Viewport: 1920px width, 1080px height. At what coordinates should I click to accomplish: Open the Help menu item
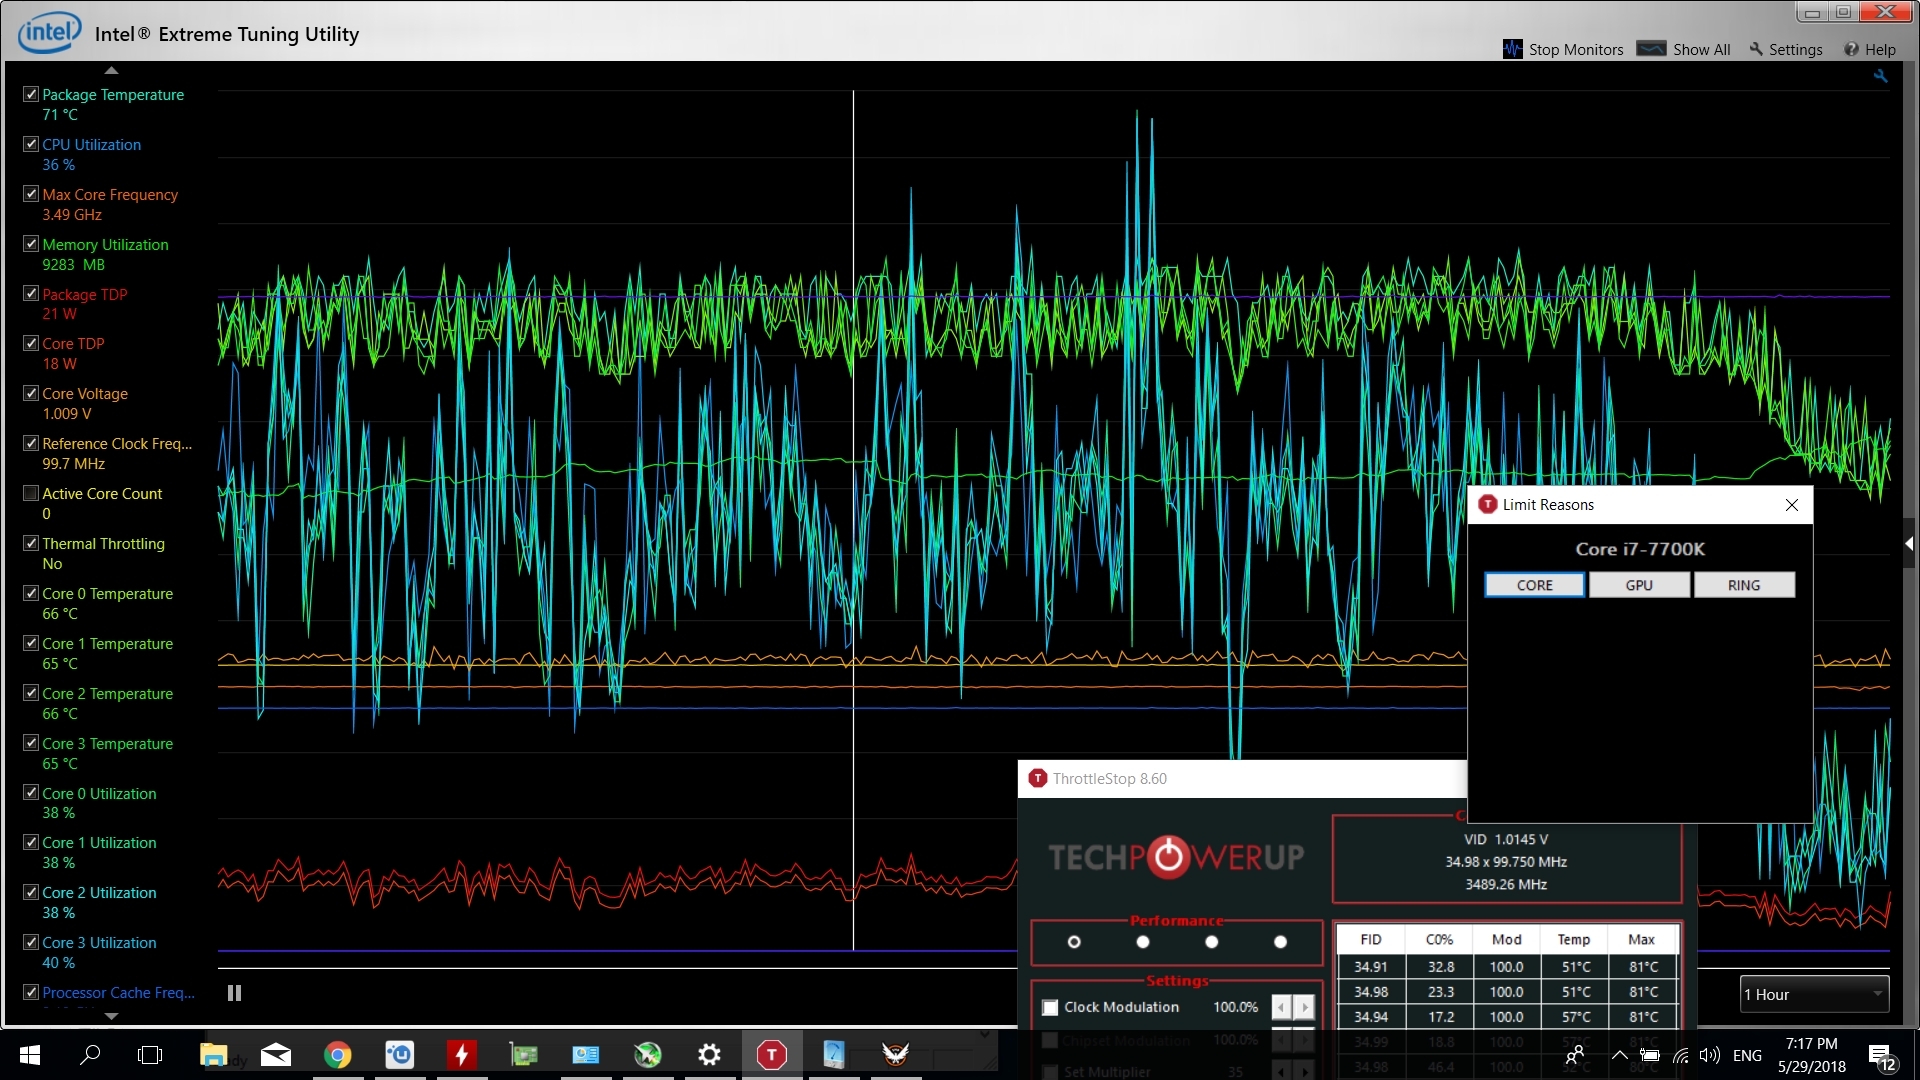point(1880,49)
